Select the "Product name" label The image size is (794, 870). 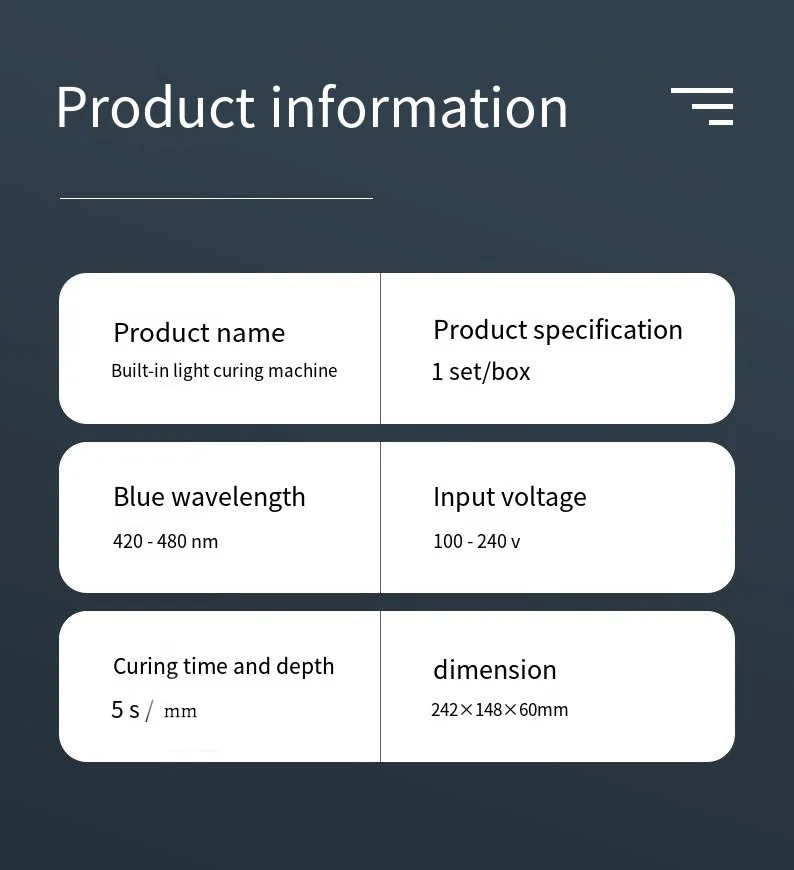tap(199, 333)
